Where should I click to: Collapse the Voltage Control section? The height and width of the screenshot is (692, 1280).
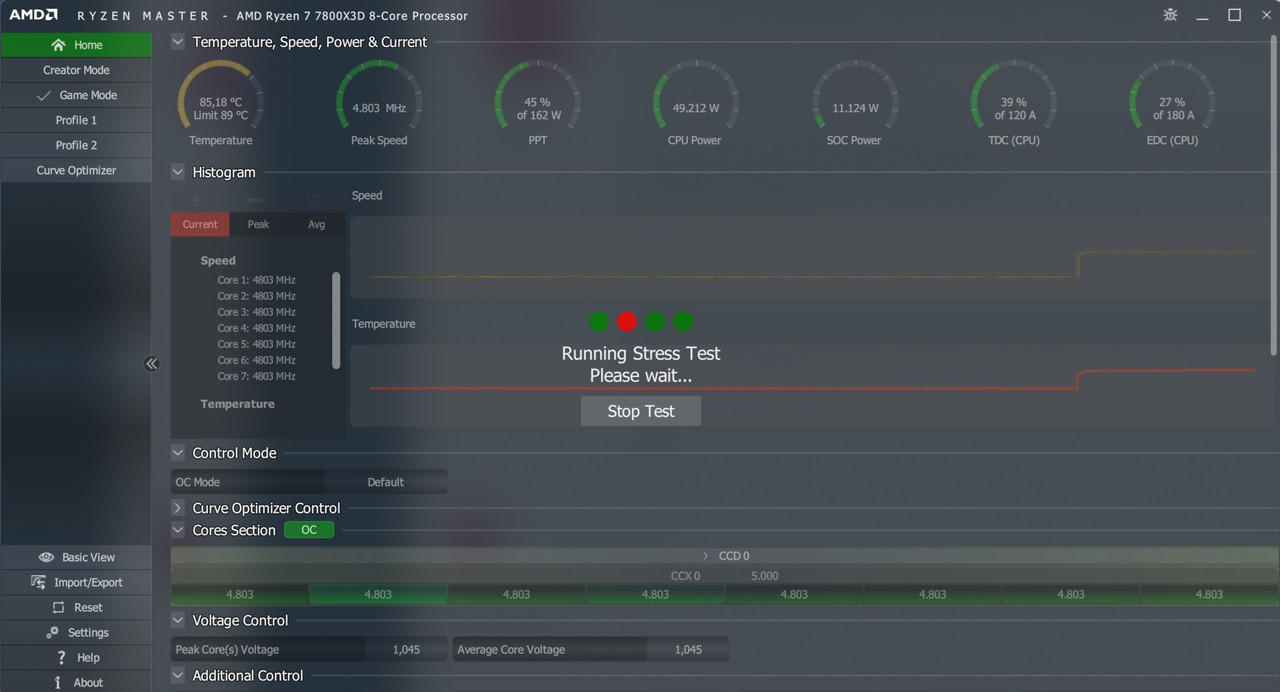(178, 621)
